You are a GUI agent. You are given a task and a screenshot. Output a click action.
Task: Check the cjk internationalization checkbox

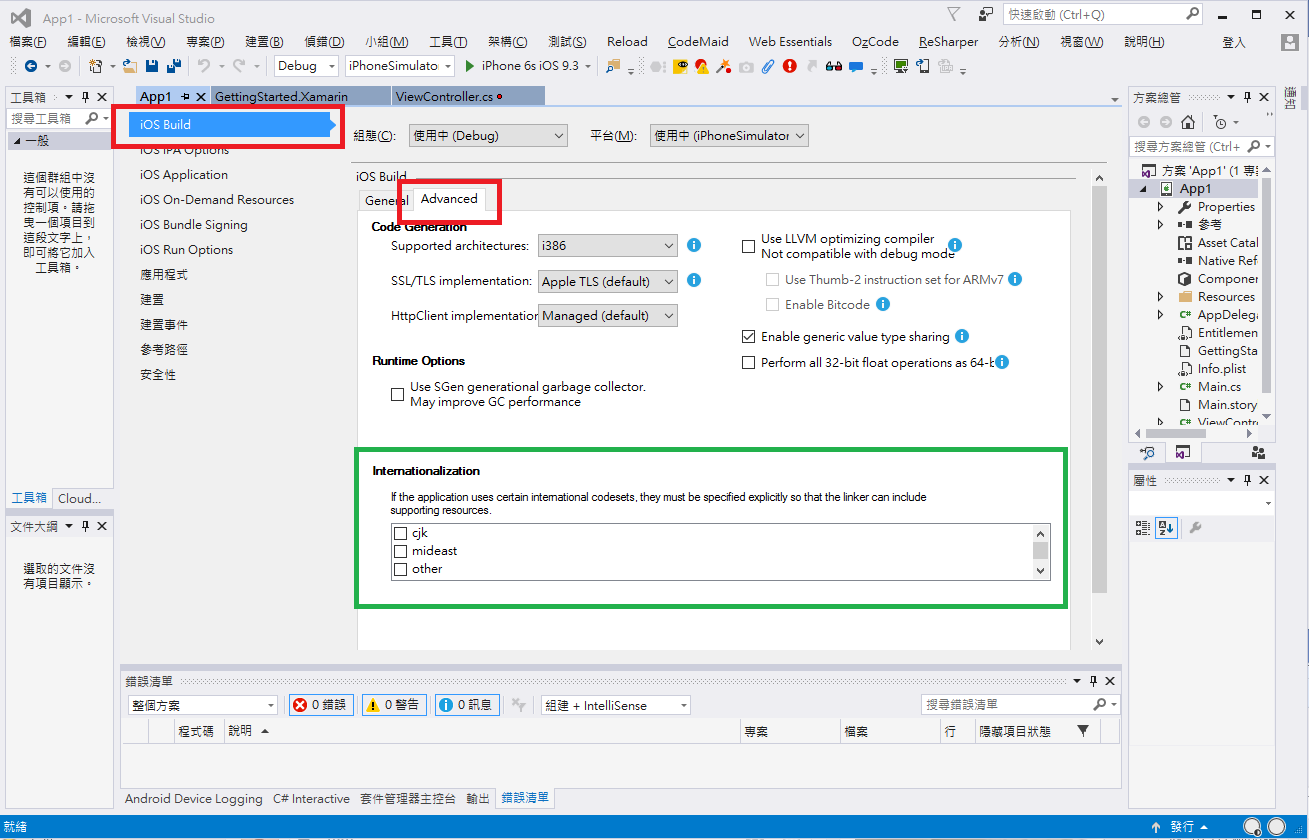(x=401, y=533)
